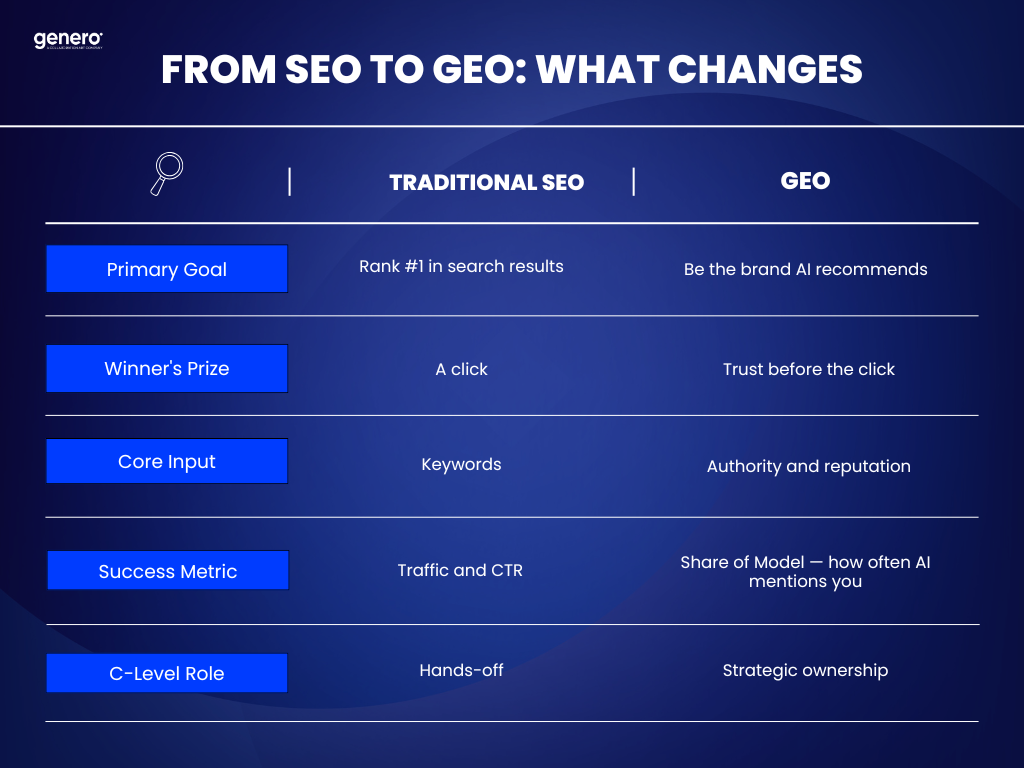Select the C-Level Role label
This screenshot has height=768, width=1024.
pos(167,673)
